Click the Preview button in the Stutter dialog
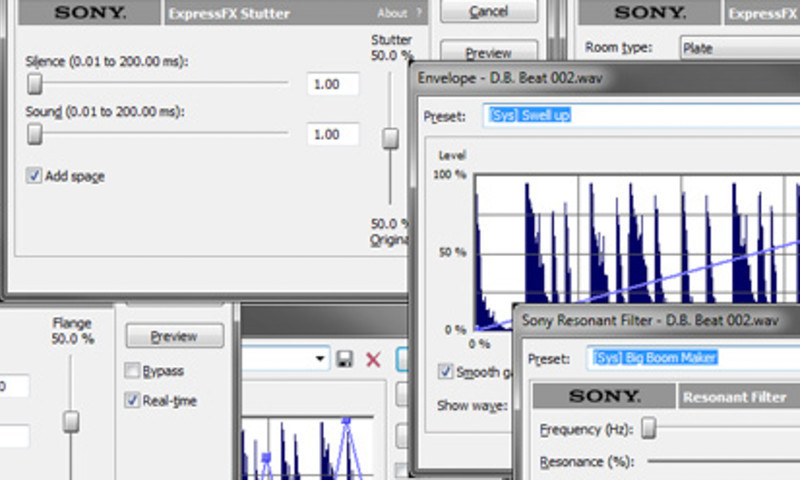Viewport: 800px width, 480px height. click(488, 53)
